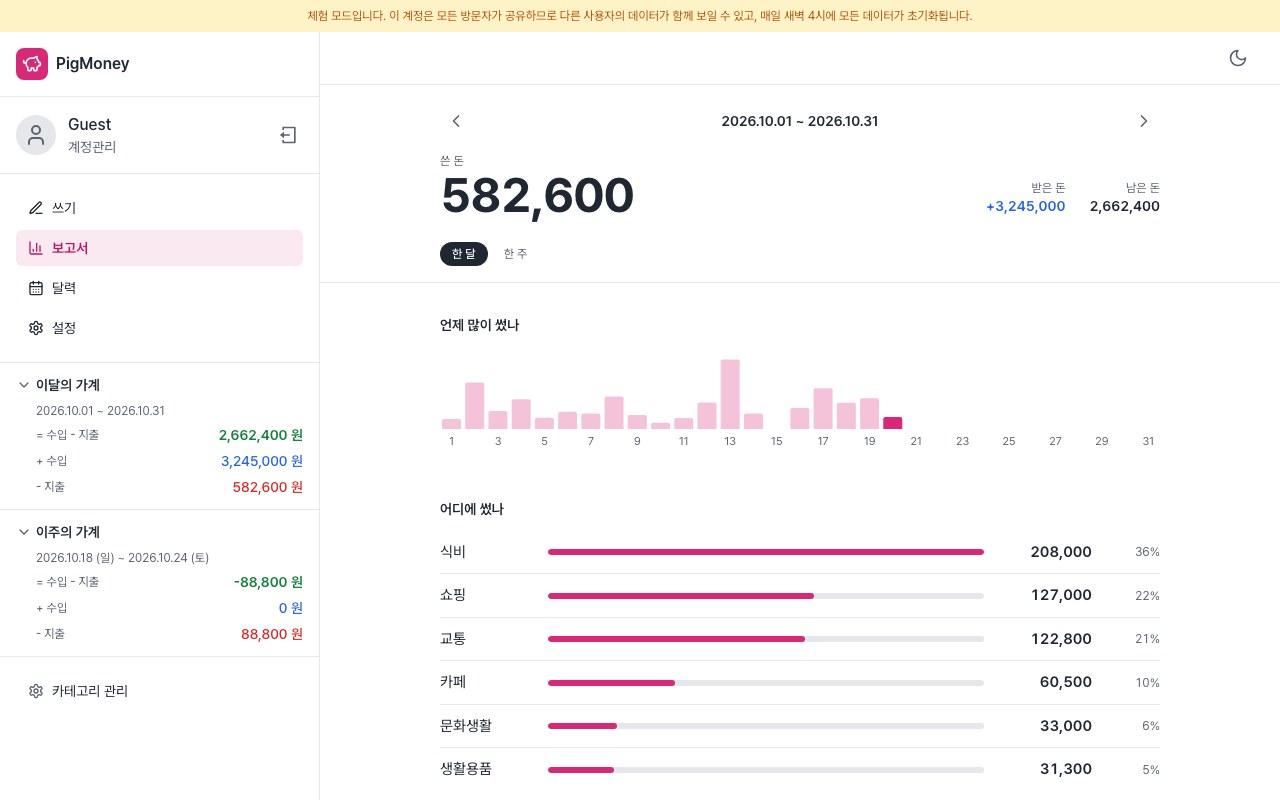This screenshot has height=800, width=1280.
Task: Click the 체험 모드 notice banner text
Action: pyautogui.click(x=640, y=16)
